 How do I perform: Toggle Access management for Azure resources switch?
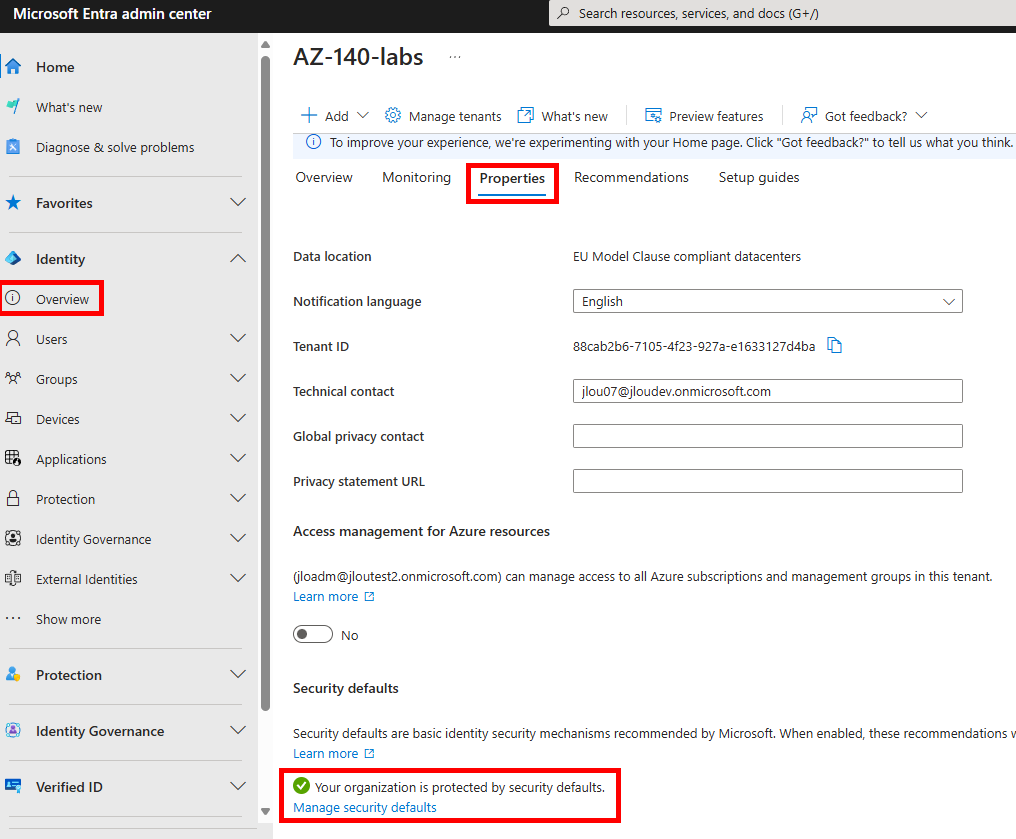pyautogui.click(x=313, y=634)
